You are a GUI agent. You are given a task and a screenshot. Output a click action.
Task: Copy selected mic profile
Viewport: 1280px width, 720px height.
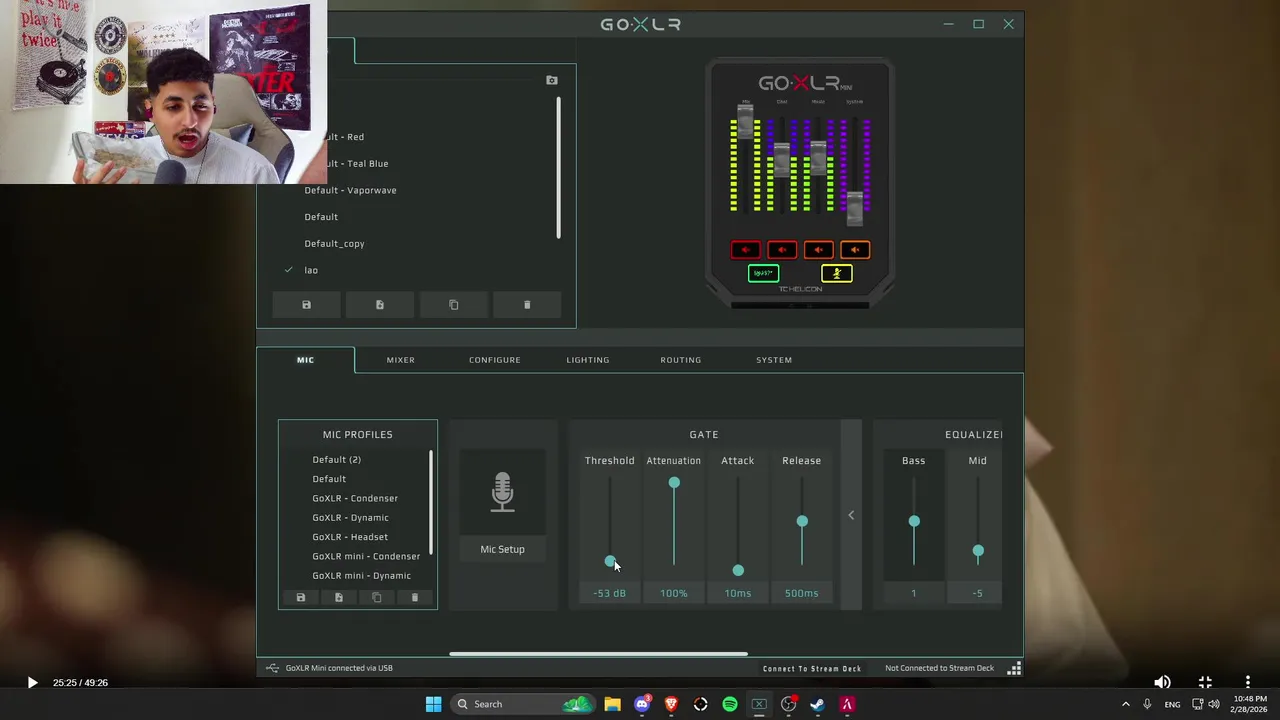[376, 598]
